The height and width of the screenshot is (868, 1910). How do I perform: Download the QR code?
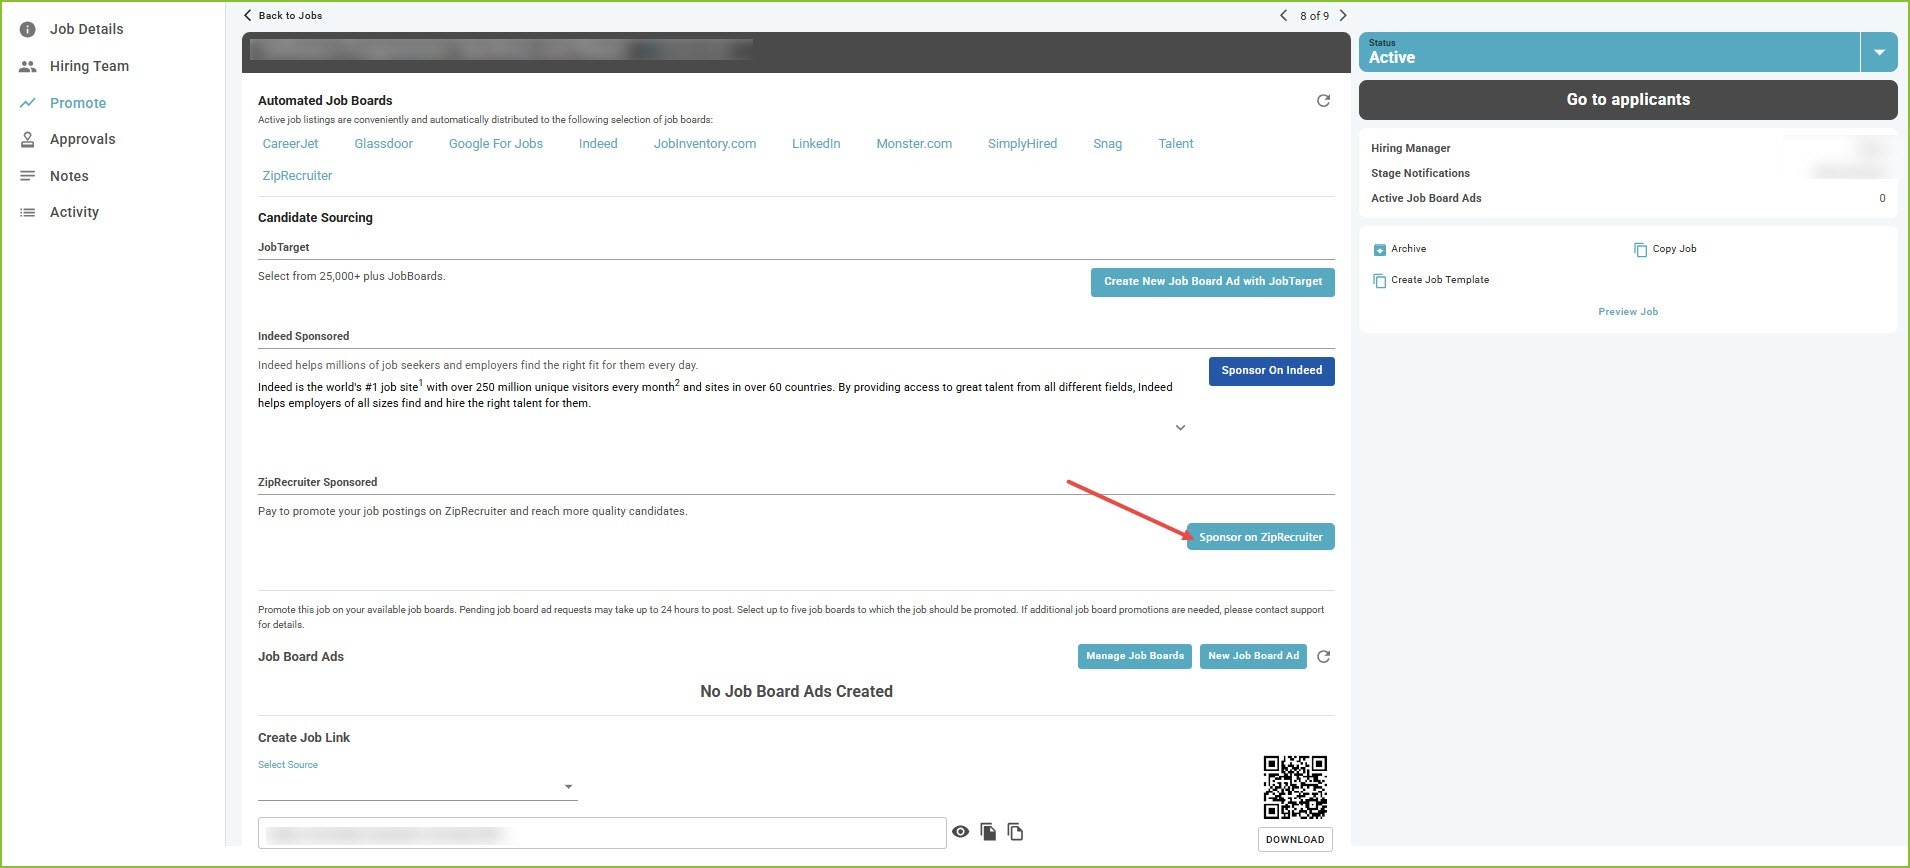1295,840
